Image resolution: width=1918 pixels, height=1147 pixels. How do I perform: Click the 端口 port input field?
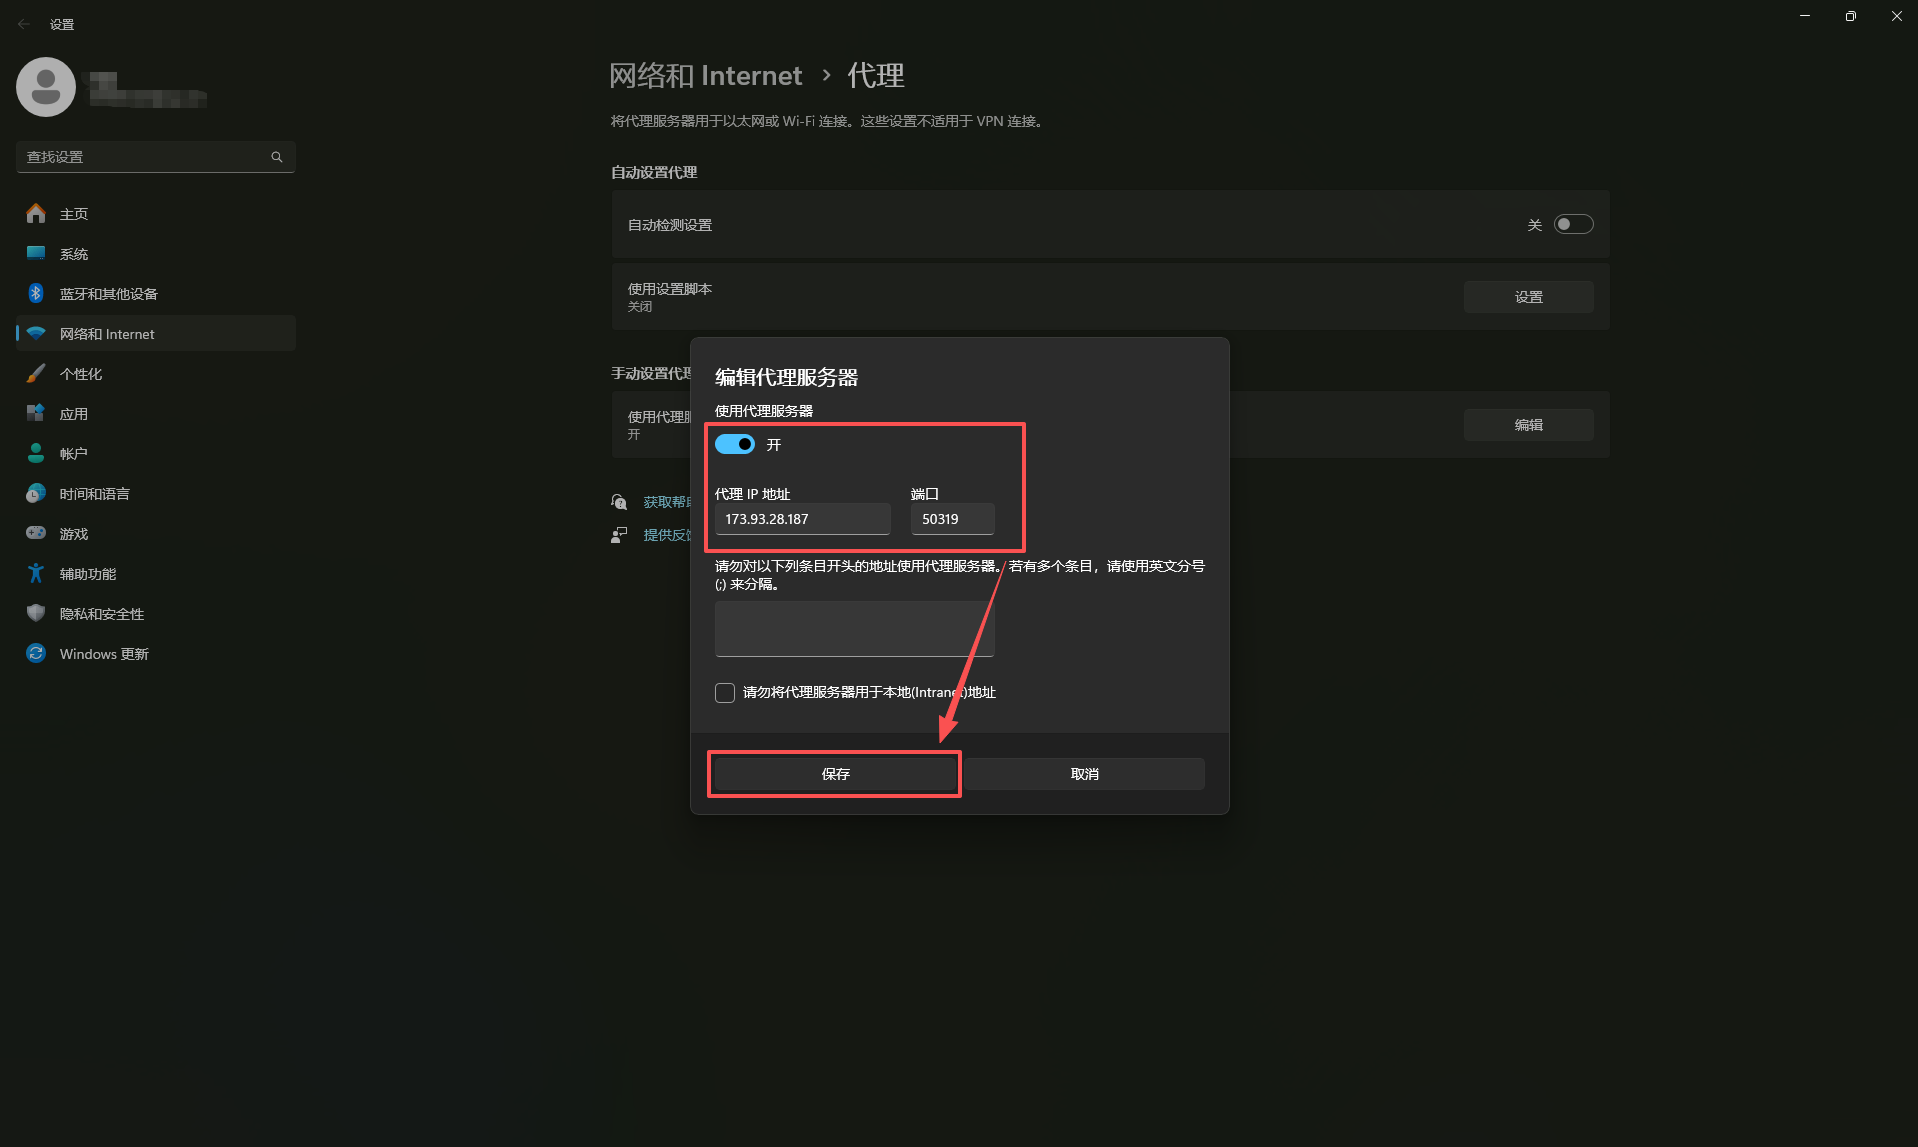[x=952, y=519]
